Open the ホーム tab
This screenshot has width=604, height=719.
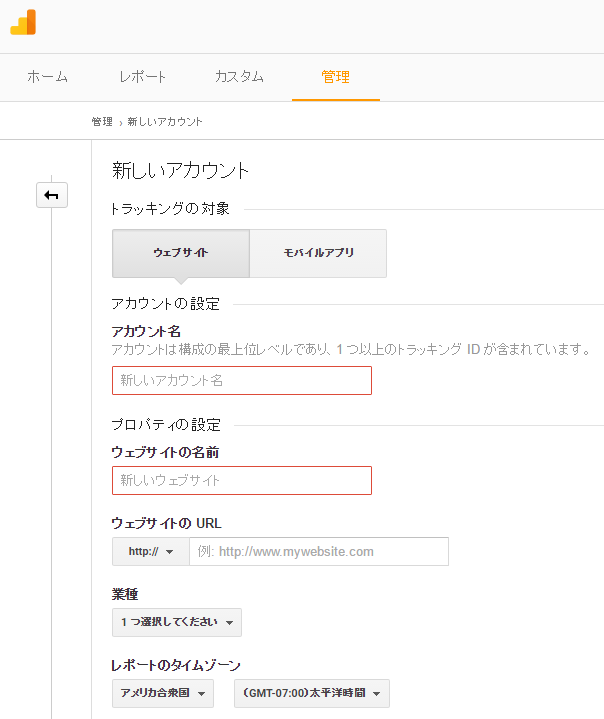point(47,77)
